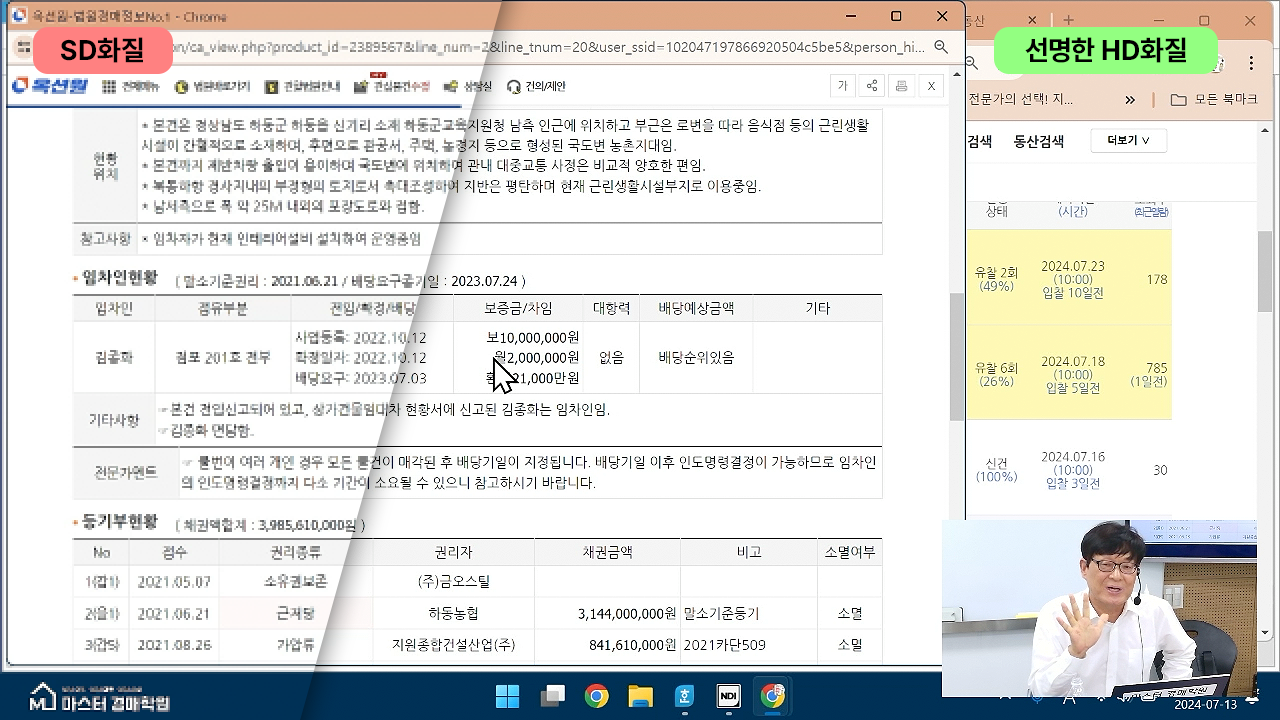The width and height of the screenshot is (1280, 720).
Task: Open the NDI app on the taskbar
Action: click(728, 696)
